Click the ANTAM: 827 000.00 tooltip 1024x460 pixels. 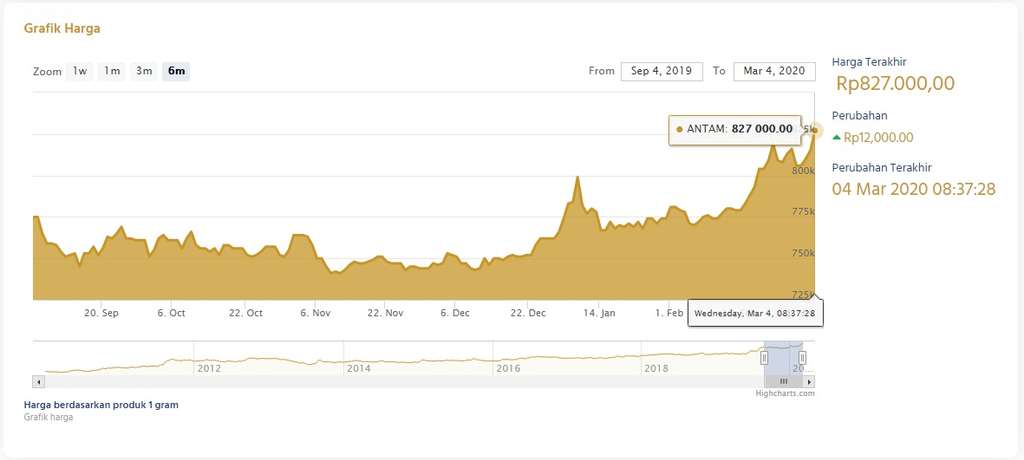click(x=735, y=129)
